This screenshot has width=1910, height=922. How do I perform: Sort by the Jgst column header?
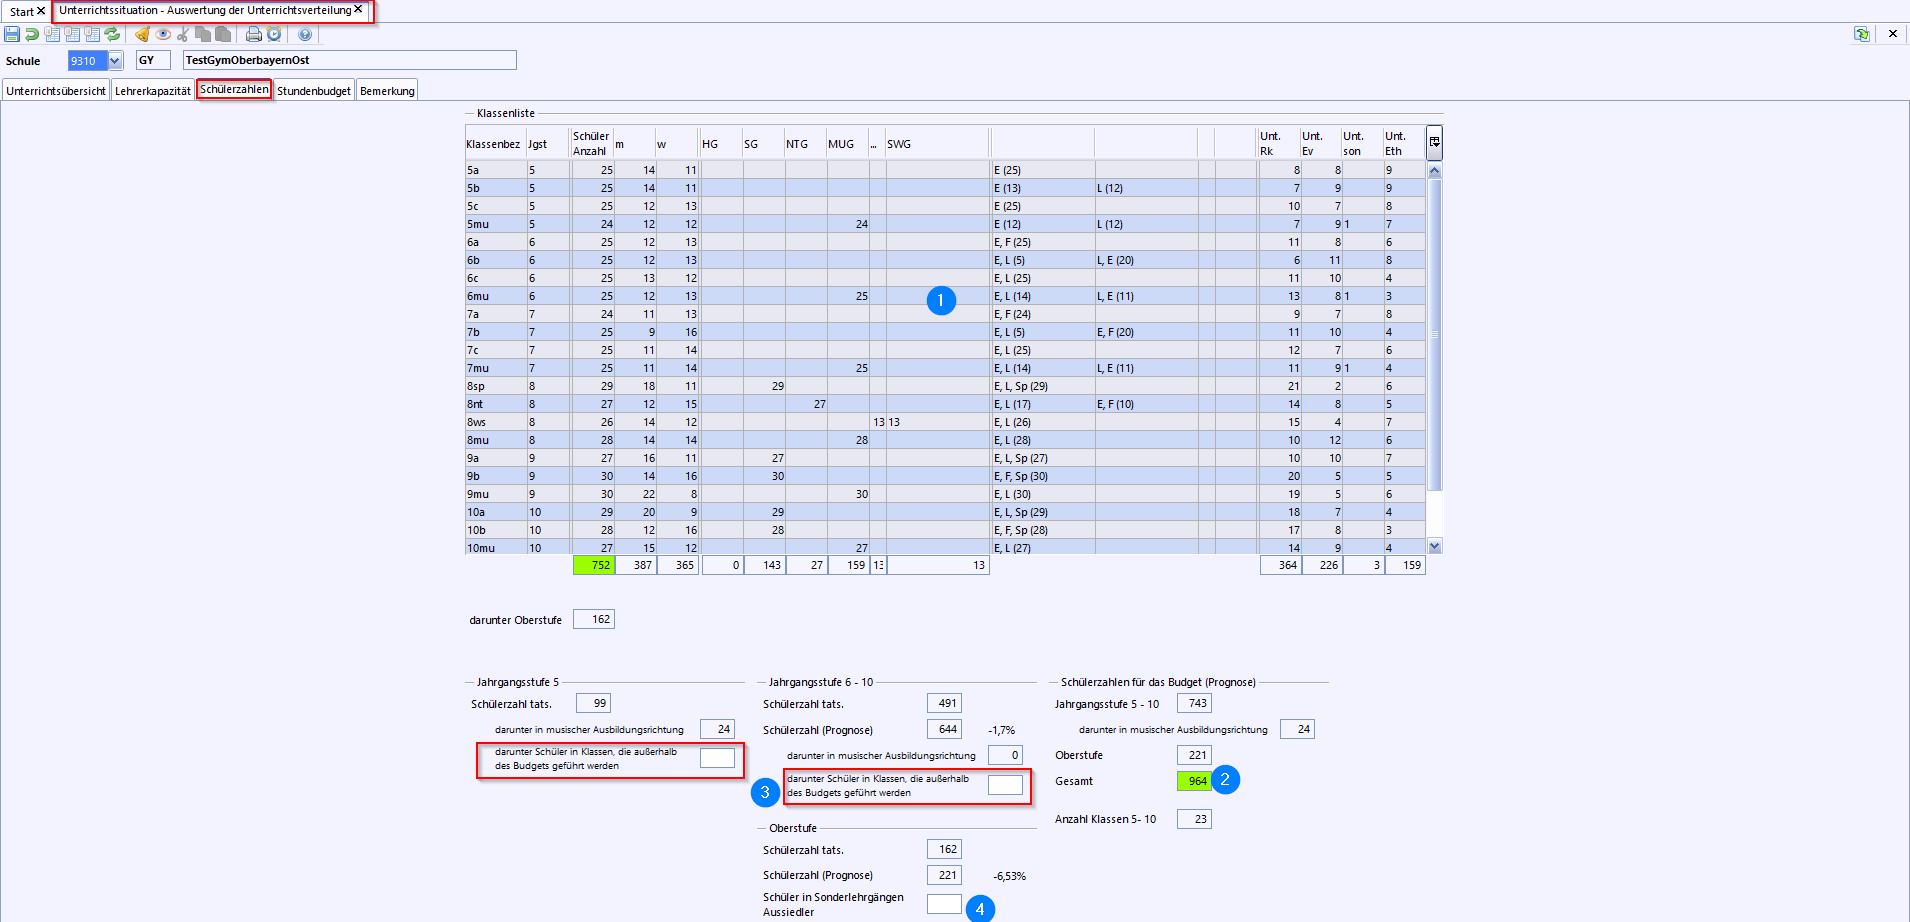(x=549, y=143)
